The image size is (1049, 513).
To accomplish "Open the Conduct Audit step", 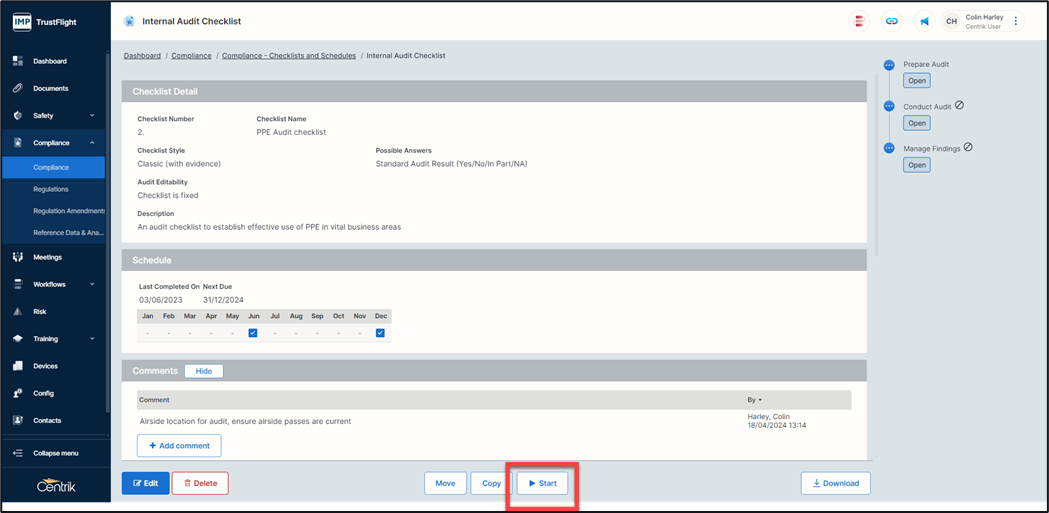I will (917, 123).
